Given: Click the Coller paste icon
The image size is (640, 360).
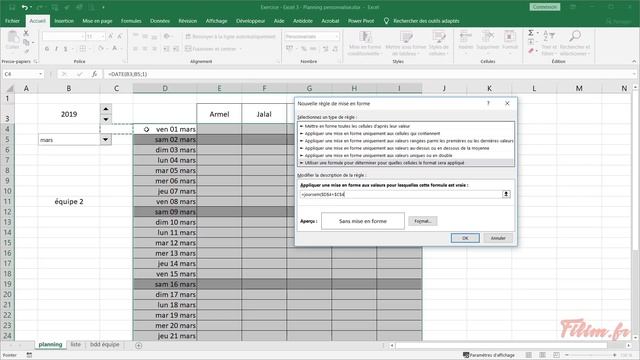Looking at the screenshot, I should pos(13,40).
